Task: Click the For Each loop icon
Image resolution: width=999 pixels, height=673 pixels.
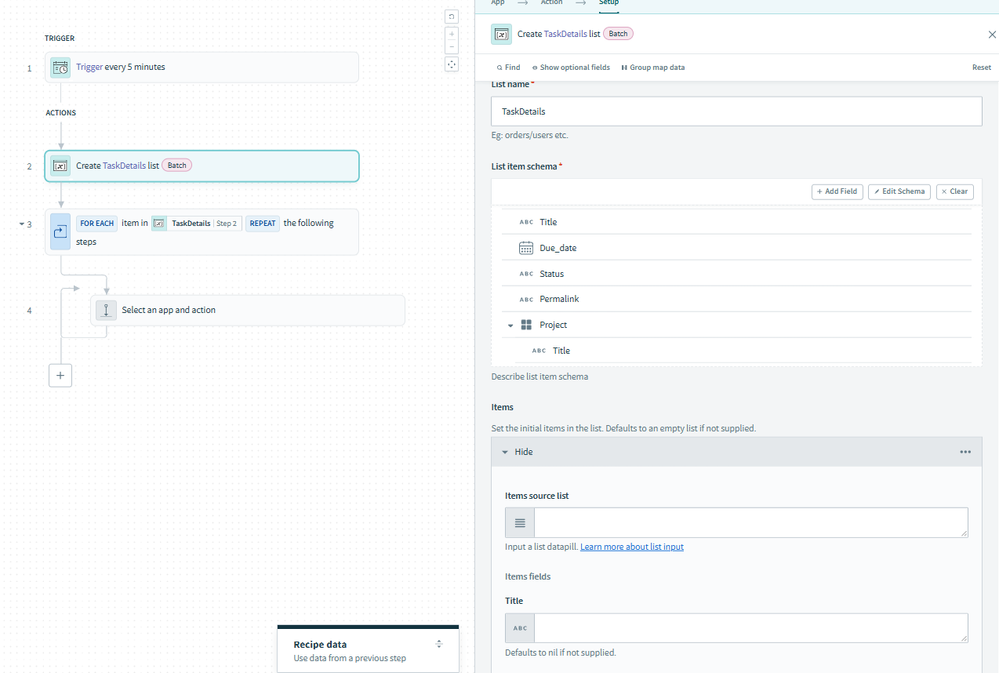Action: (60, 231)
